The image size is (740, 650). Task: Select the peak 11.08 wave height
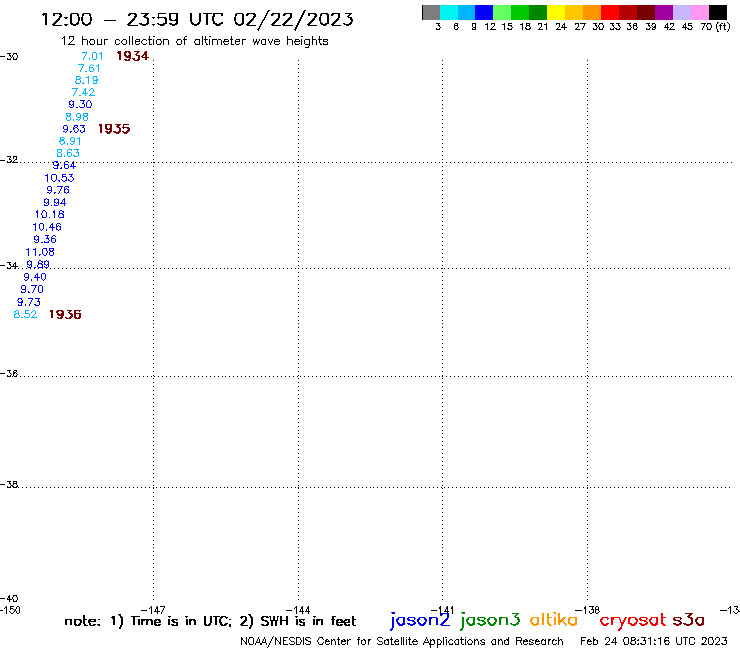[40, 252]
